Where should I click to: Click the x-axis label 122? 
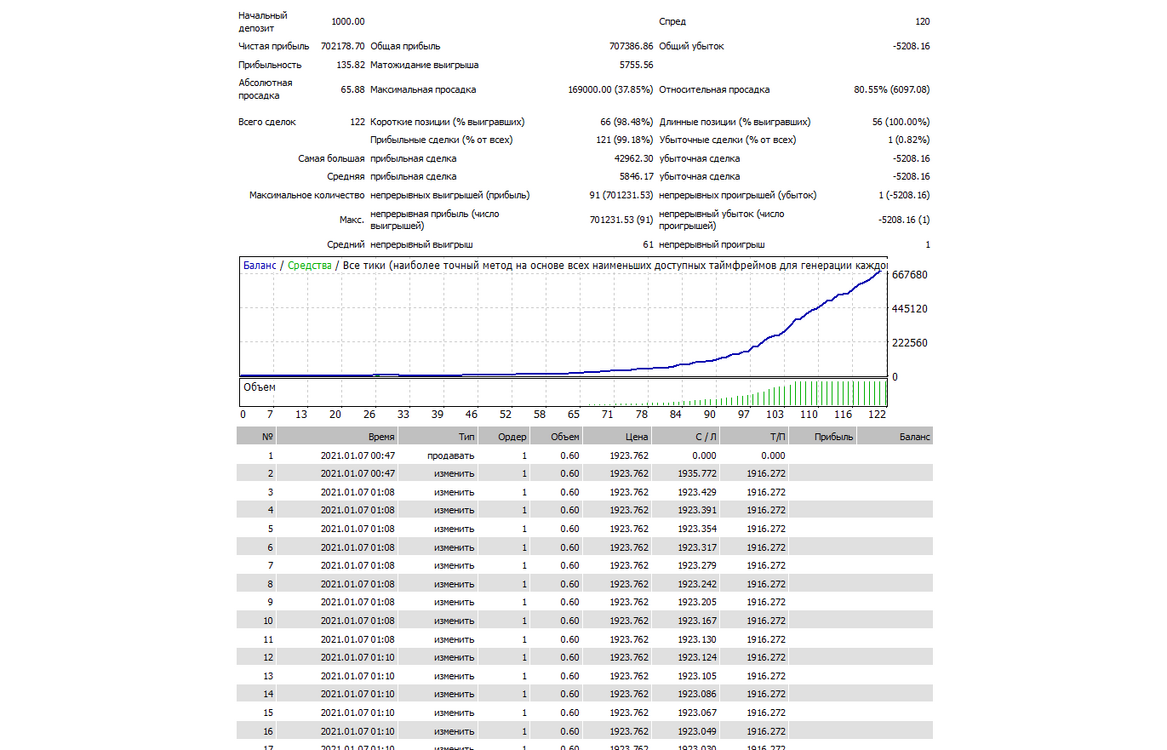click(877, 414)
